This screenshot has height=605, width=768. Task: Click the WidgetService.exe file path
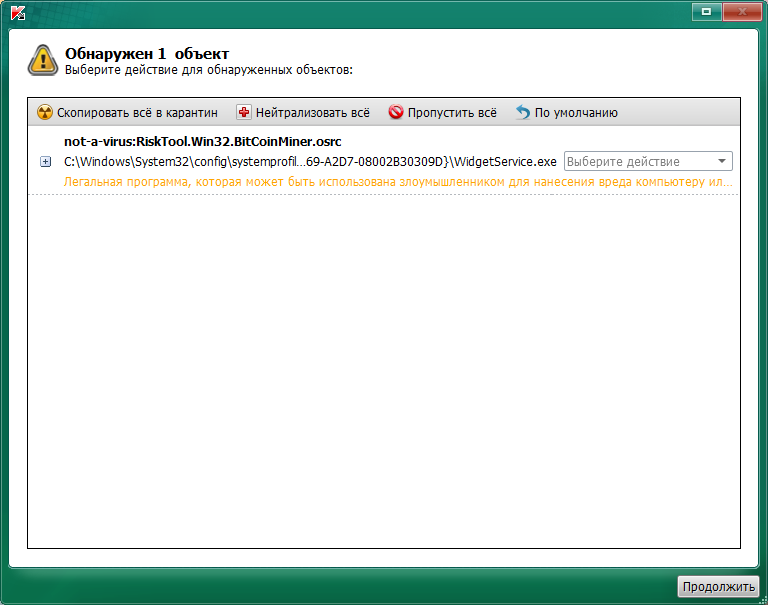coord(310,162)
